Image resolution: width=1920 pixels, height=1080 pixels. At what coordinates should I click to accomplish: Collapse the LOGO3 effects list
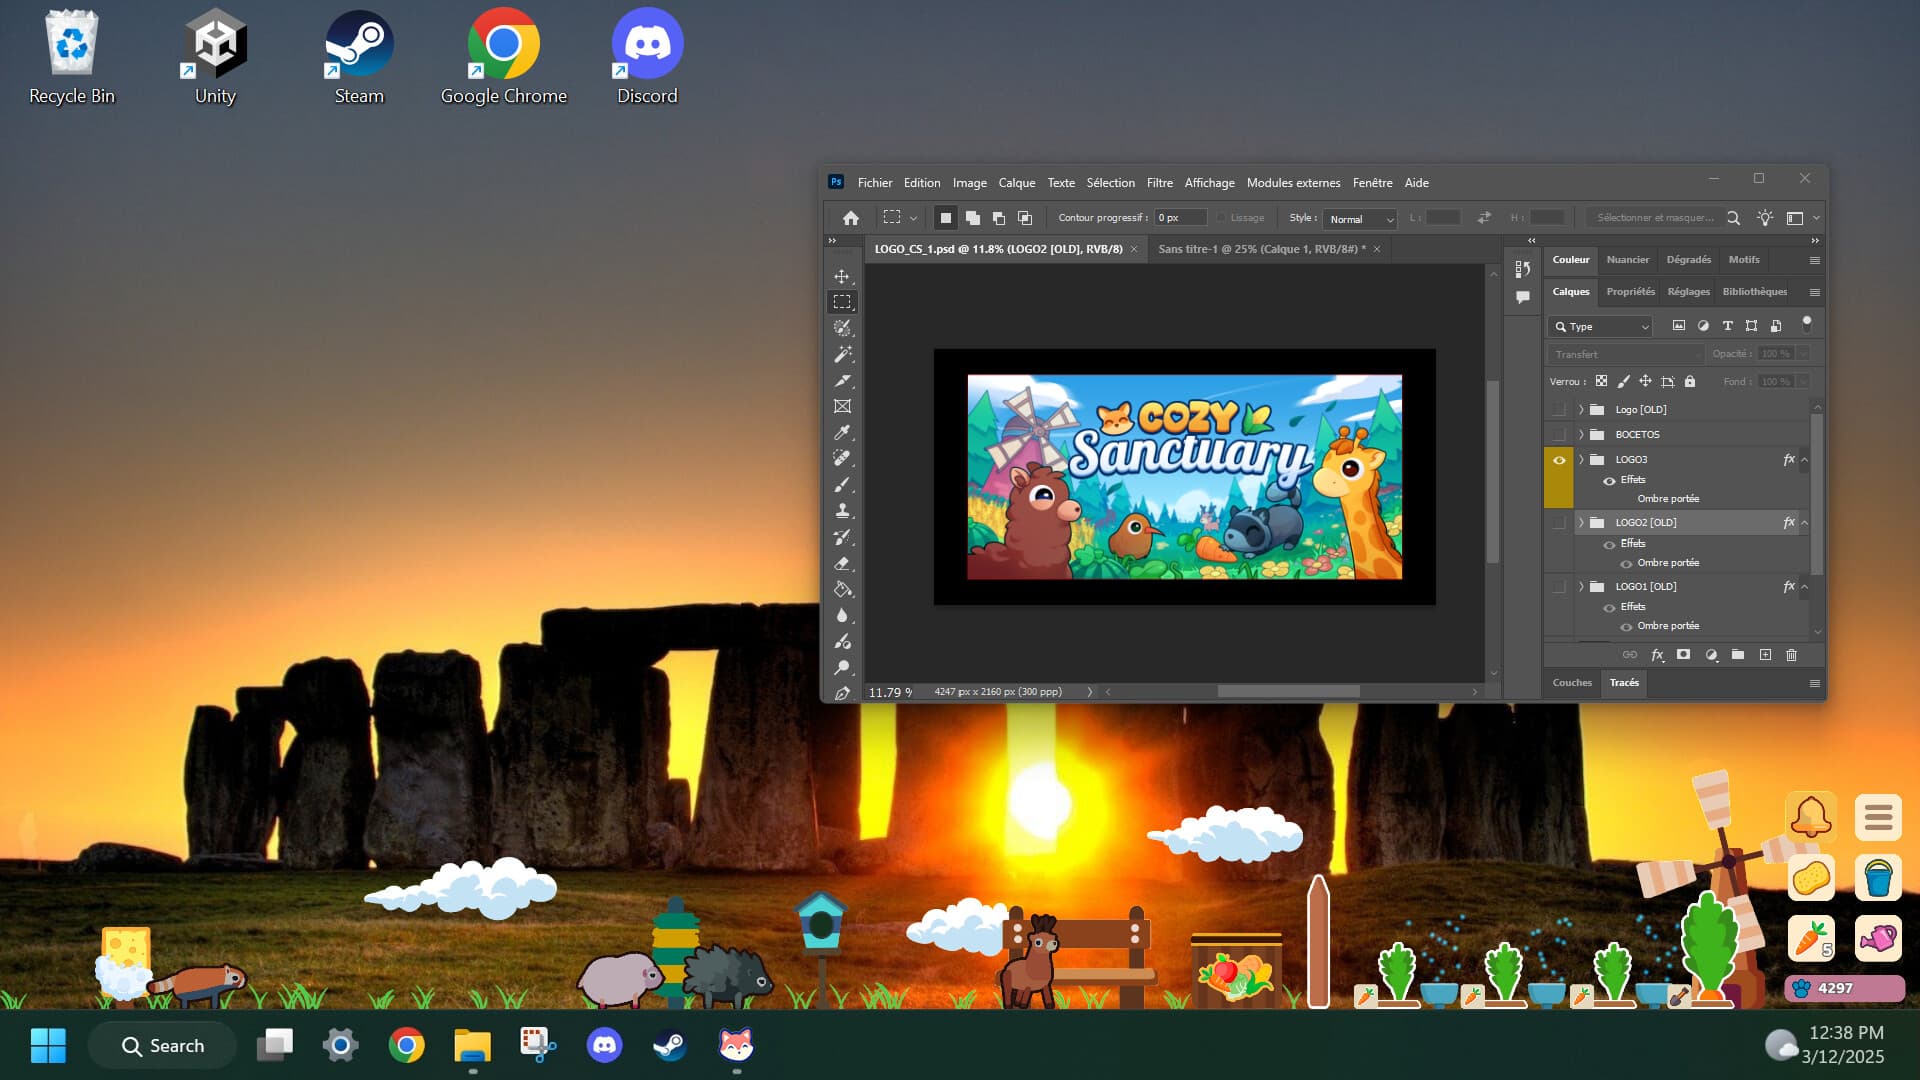[1804, 459]
